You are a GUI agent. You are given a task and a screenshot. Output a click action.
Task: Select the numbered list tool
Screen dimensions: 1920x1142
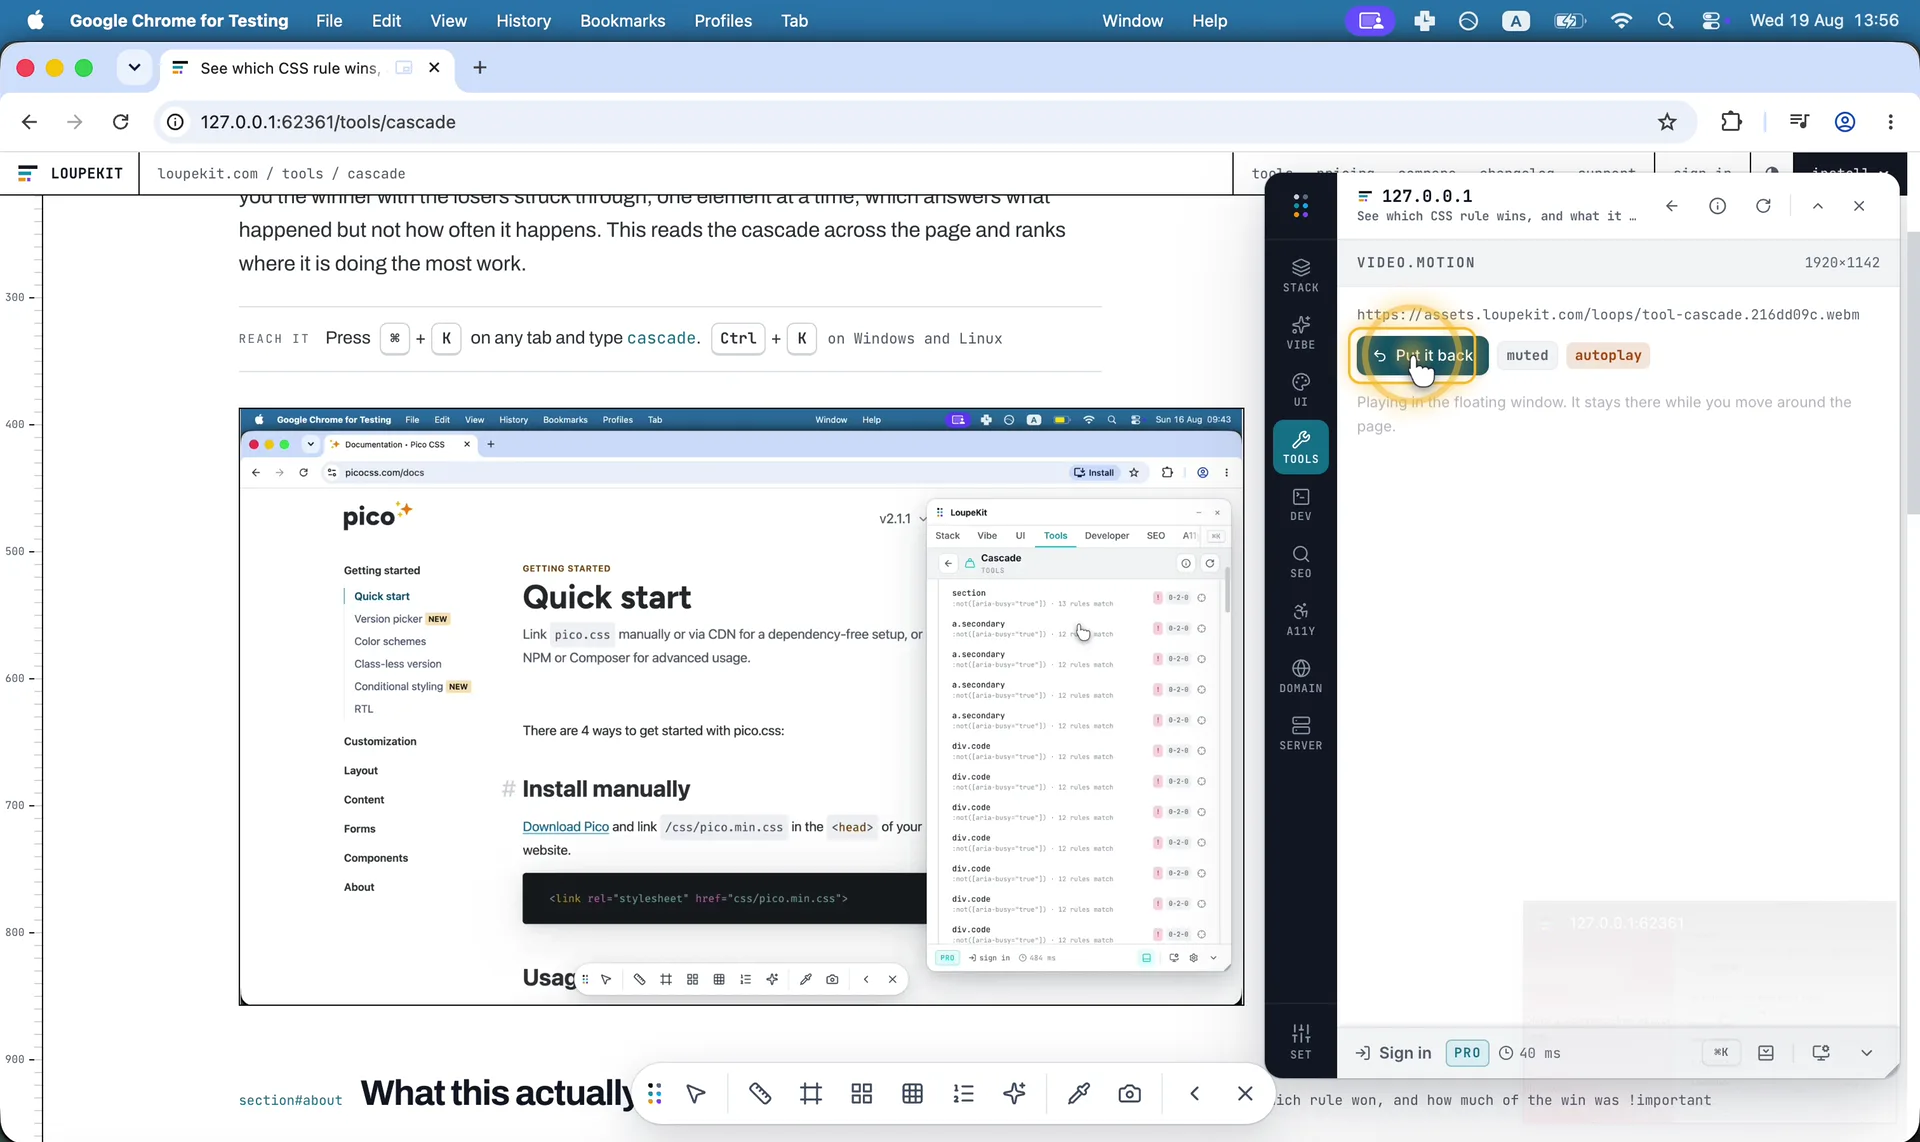pos(963,1093)
